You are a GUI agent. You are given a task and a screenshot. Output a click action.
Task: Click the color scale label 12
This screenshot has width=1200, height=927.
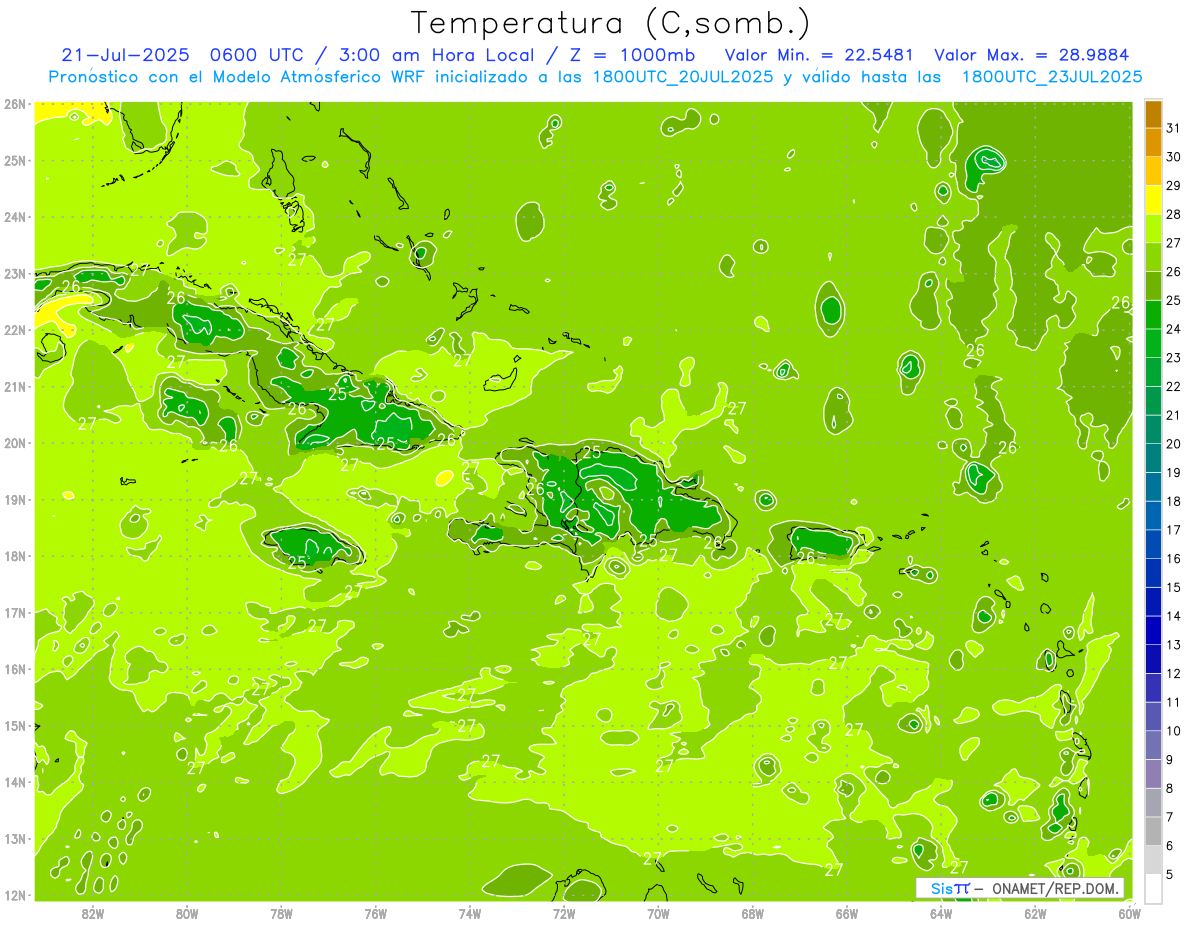[x=1173, y=674]
